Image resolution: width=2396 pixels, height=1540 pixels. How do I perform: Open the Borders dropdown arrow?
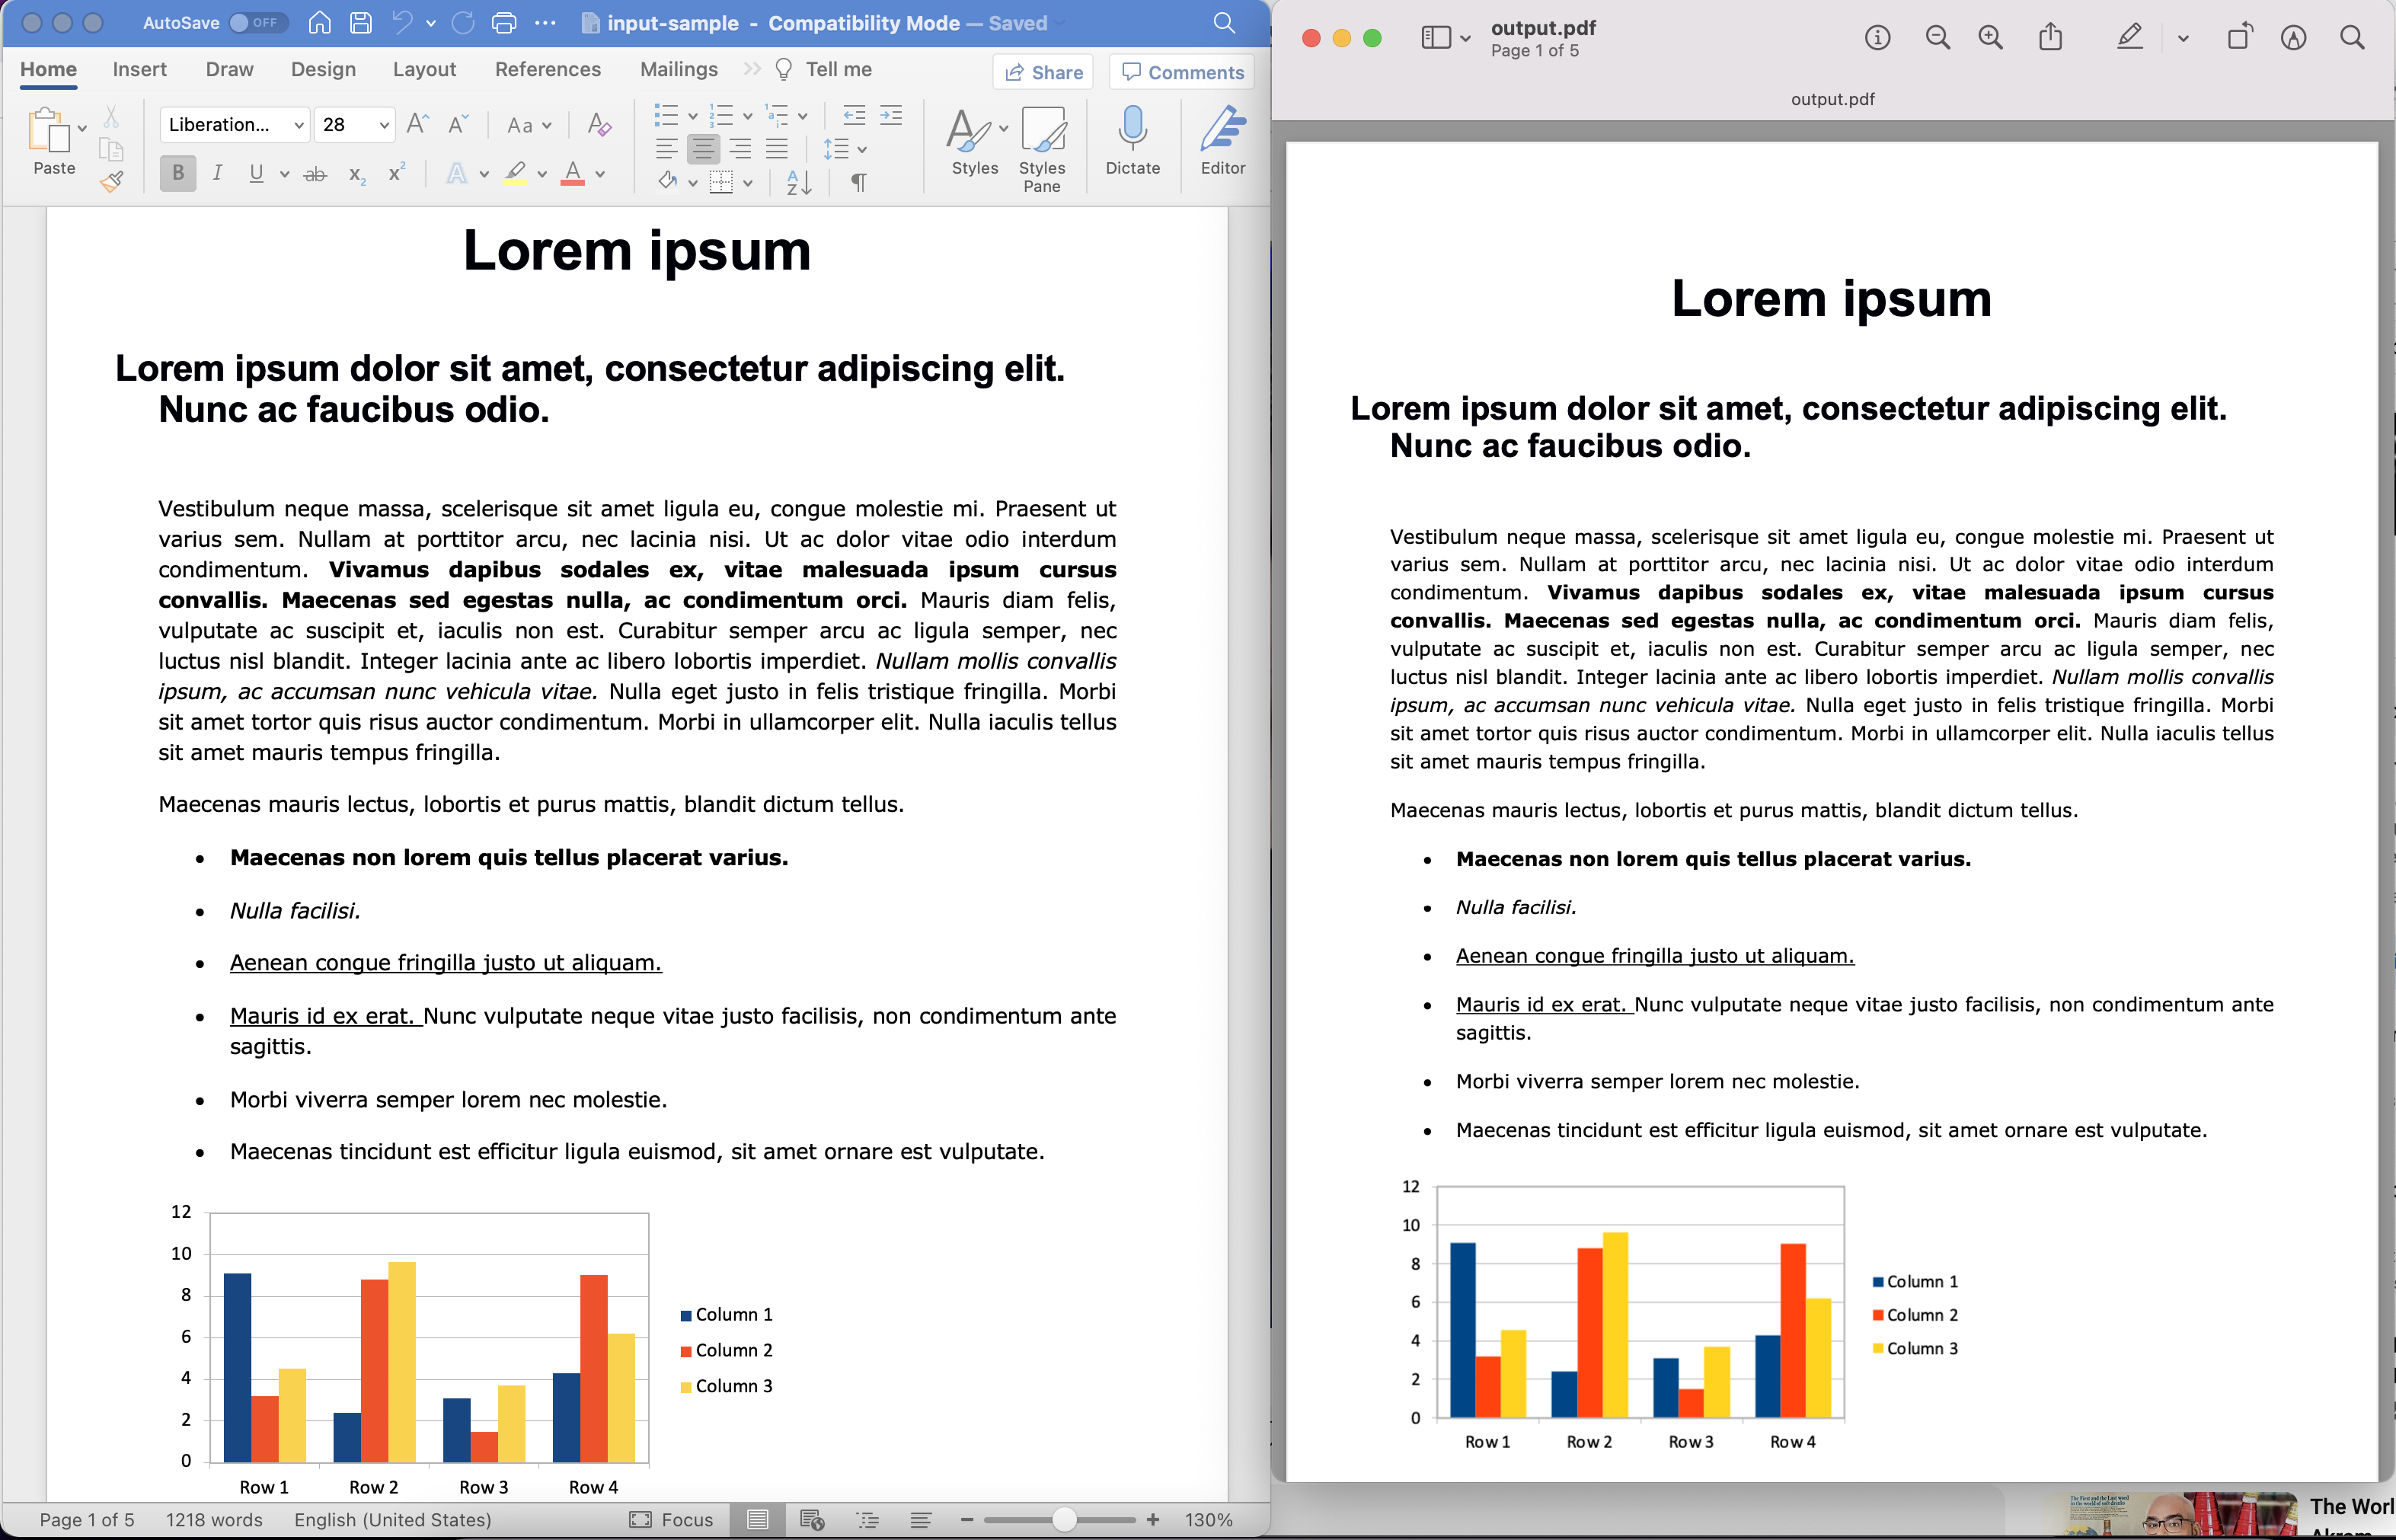tap(748, 183)
